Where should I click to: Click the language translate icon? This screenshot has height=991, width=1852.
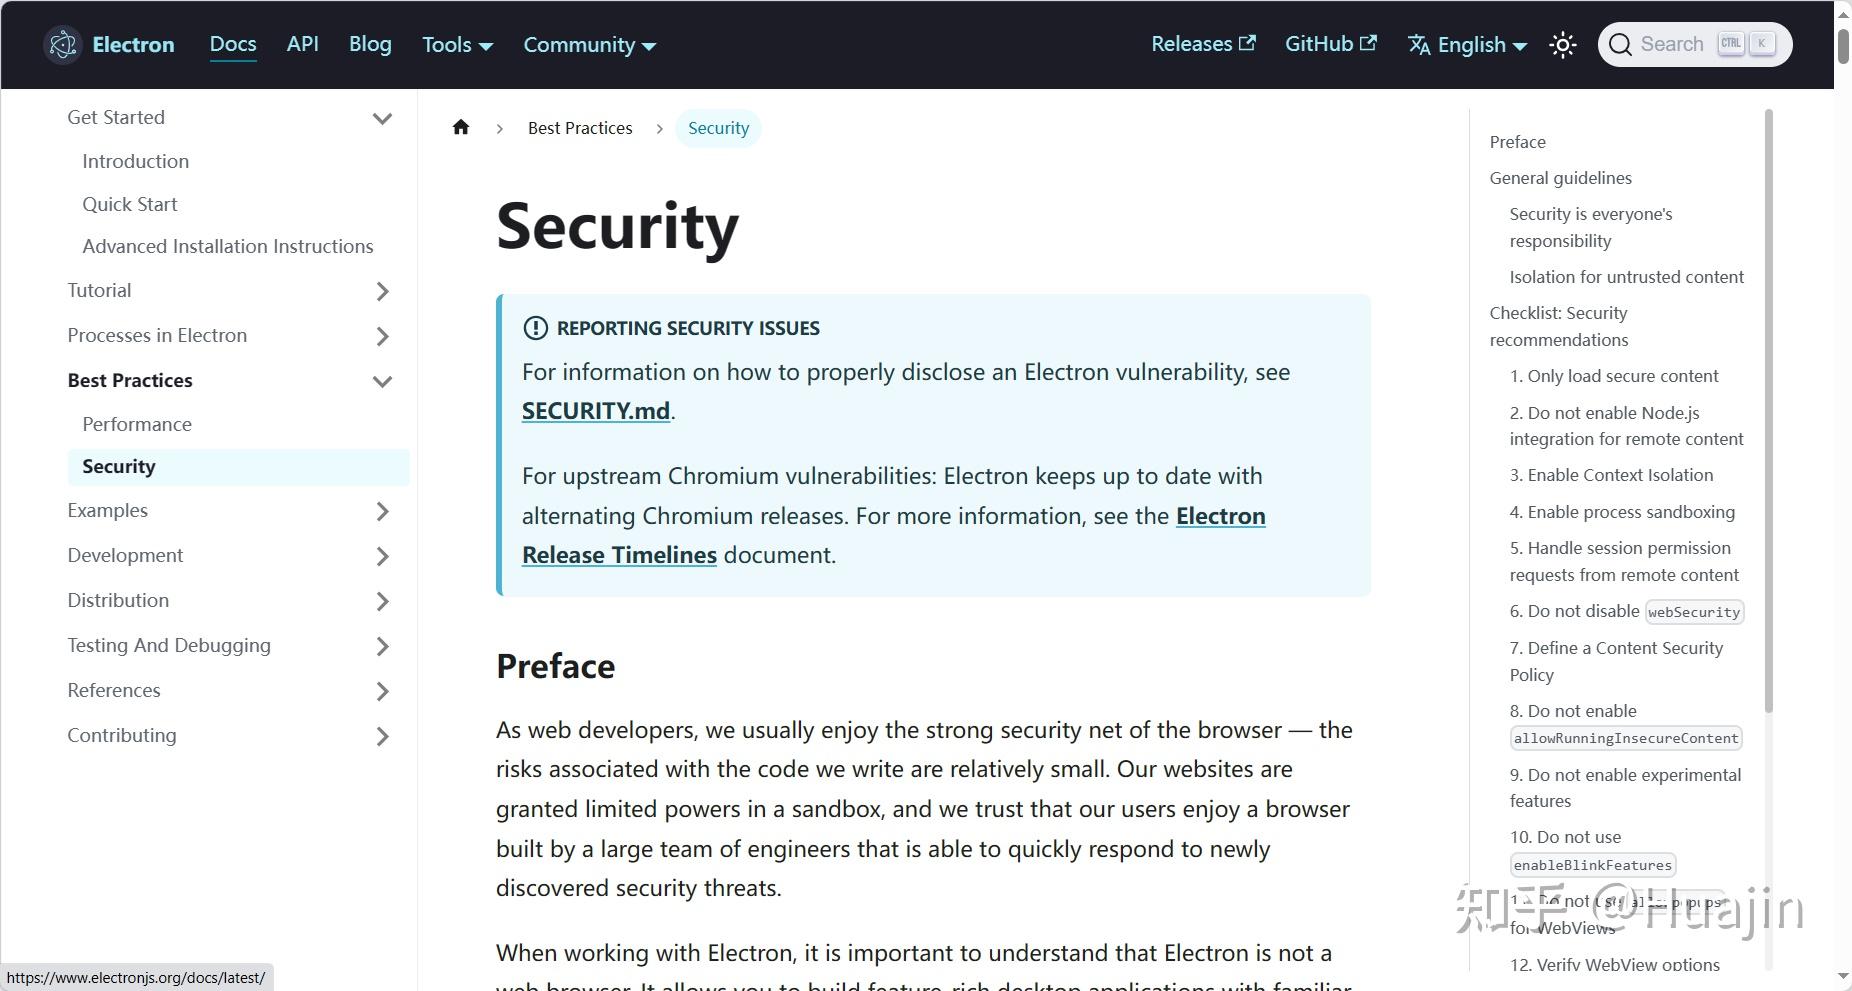click(x=1418, y=45)
